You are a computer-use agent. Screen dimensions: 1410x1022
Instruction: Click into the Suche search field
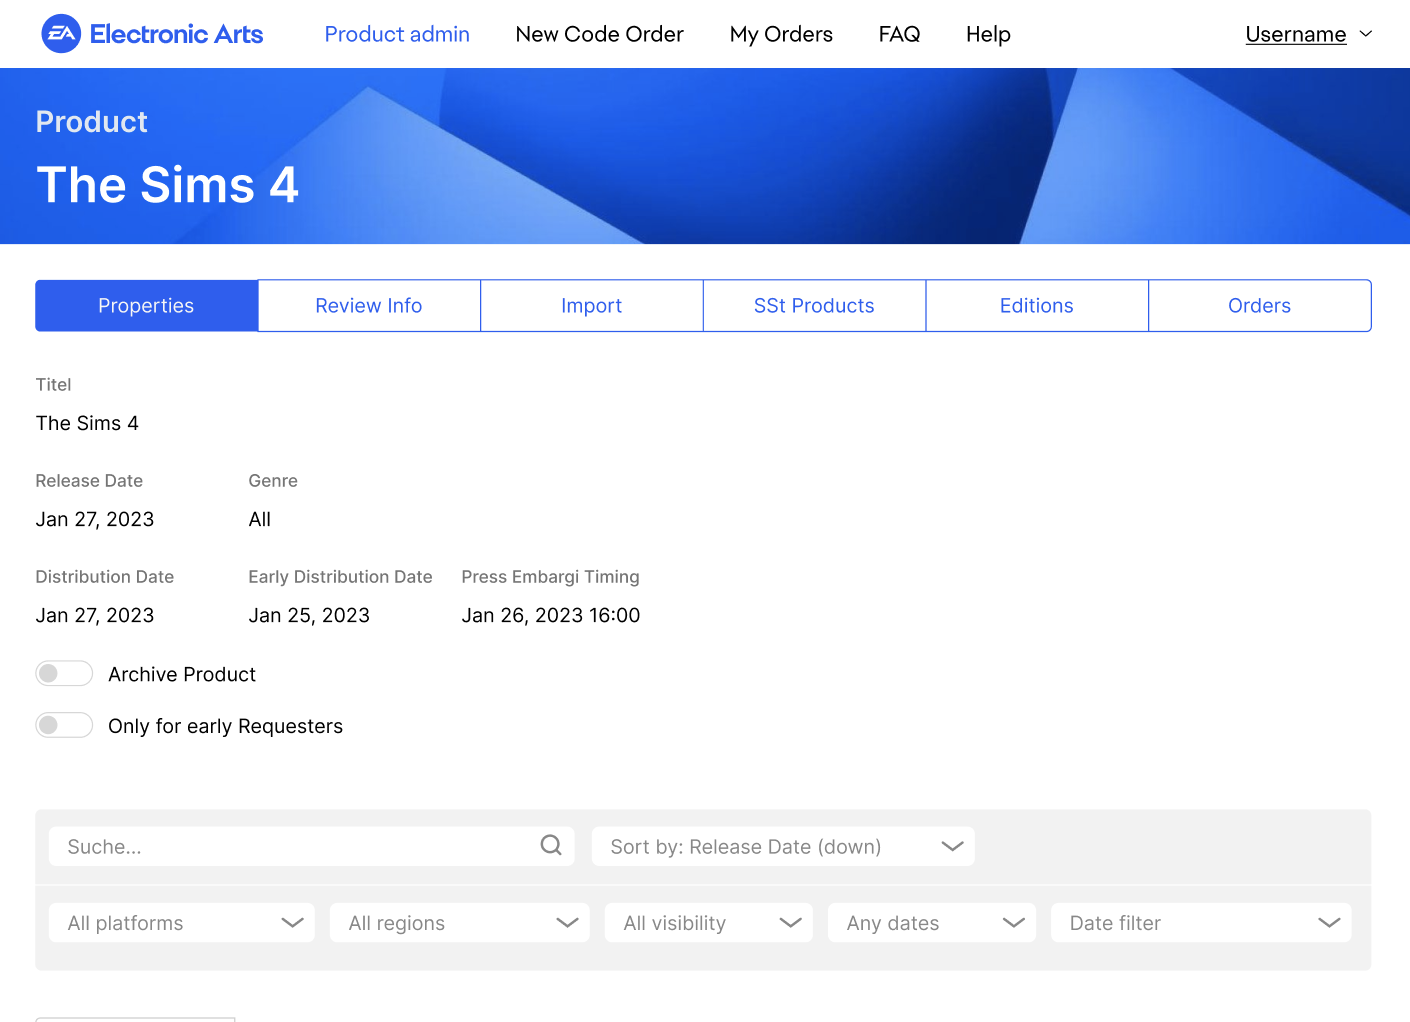pos(295,846)
